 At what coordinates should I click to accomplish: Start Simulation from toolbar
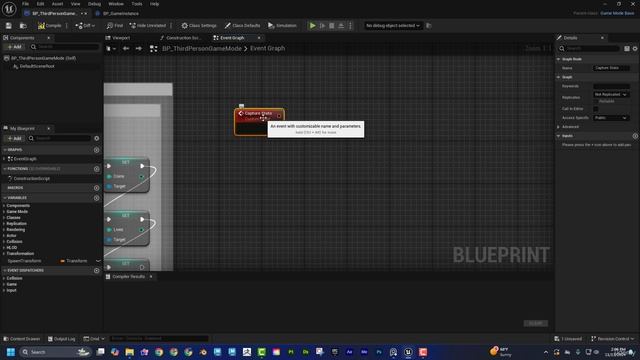pyautogui.click(x=282, y=26)
